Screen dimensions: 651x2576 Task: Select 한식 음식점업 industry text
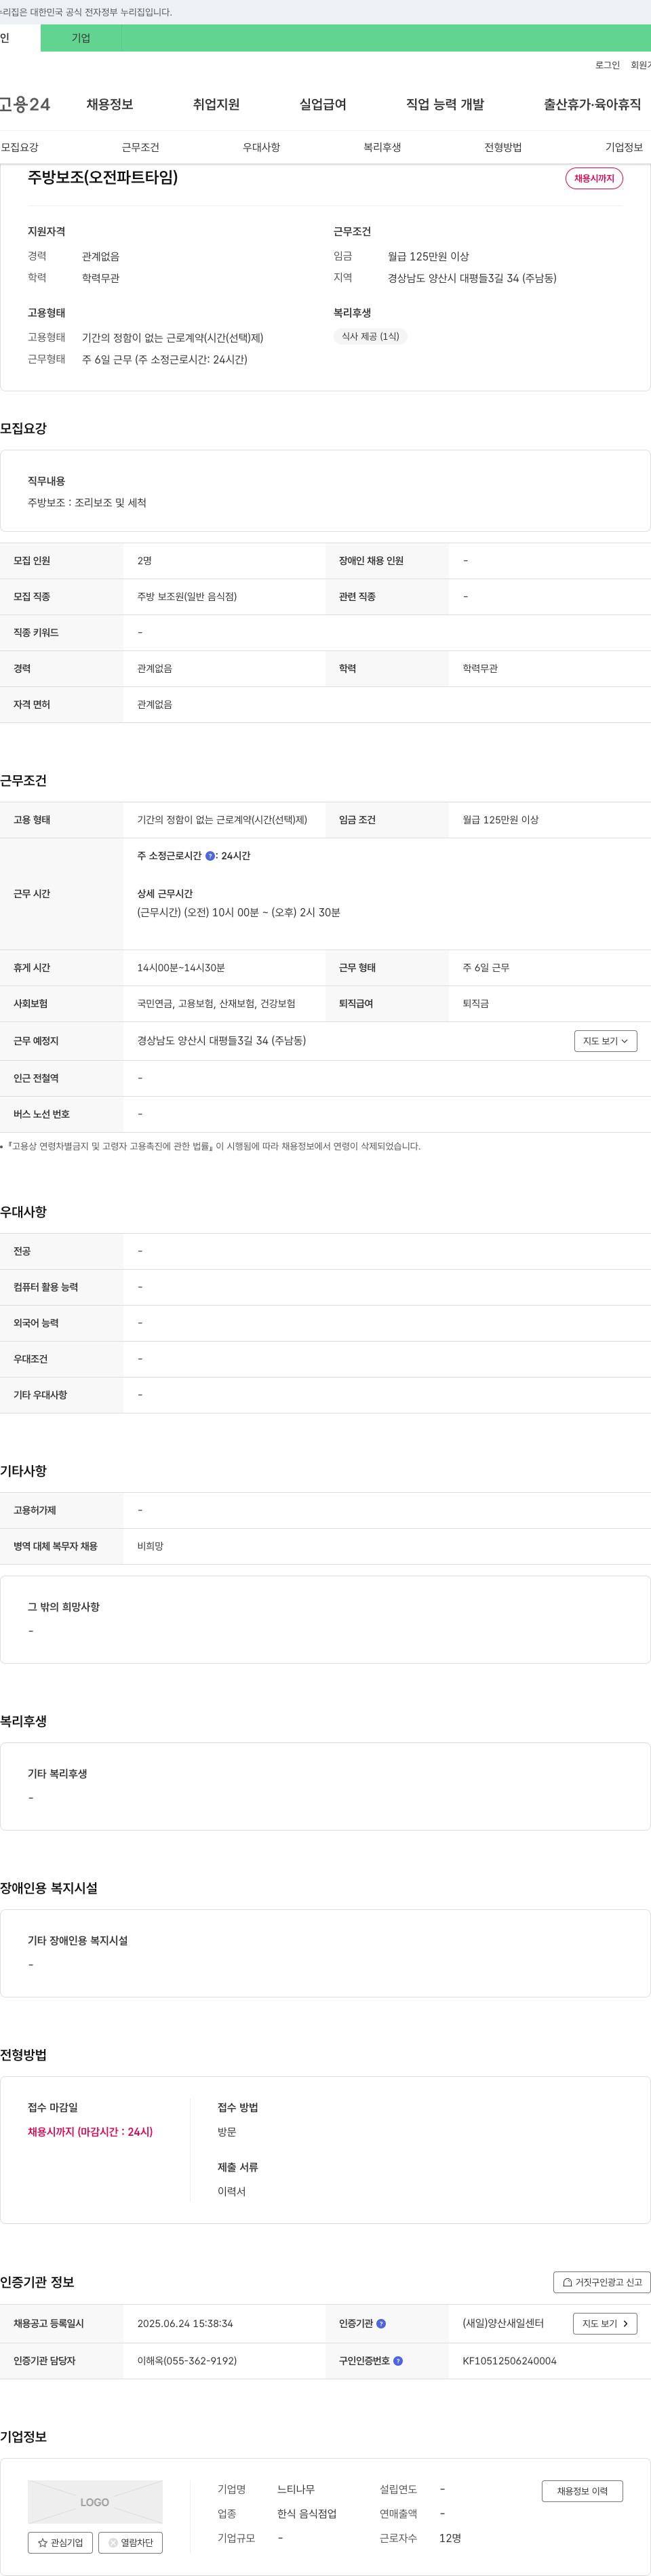(307, 2513)
